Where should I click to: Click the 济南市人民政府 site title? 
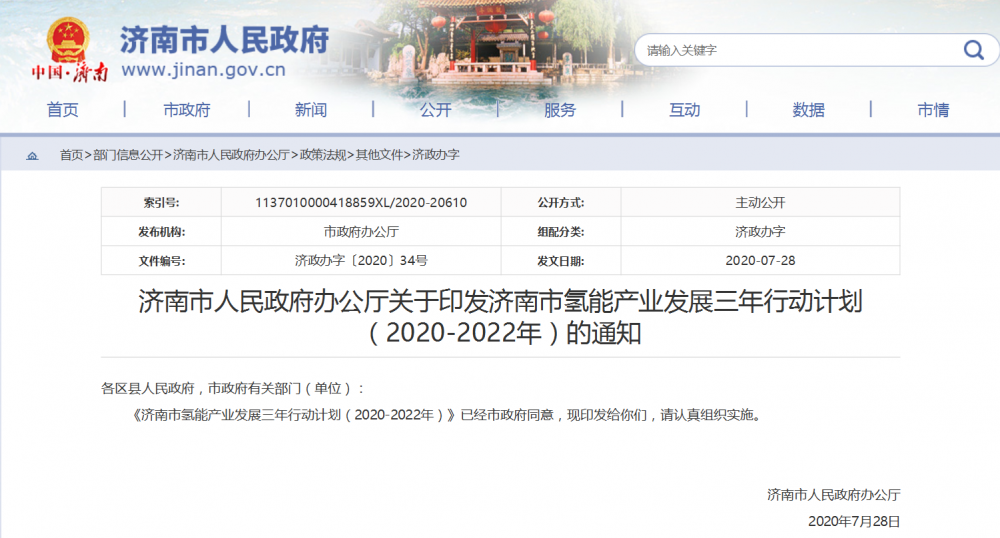(x=224, y=39)
